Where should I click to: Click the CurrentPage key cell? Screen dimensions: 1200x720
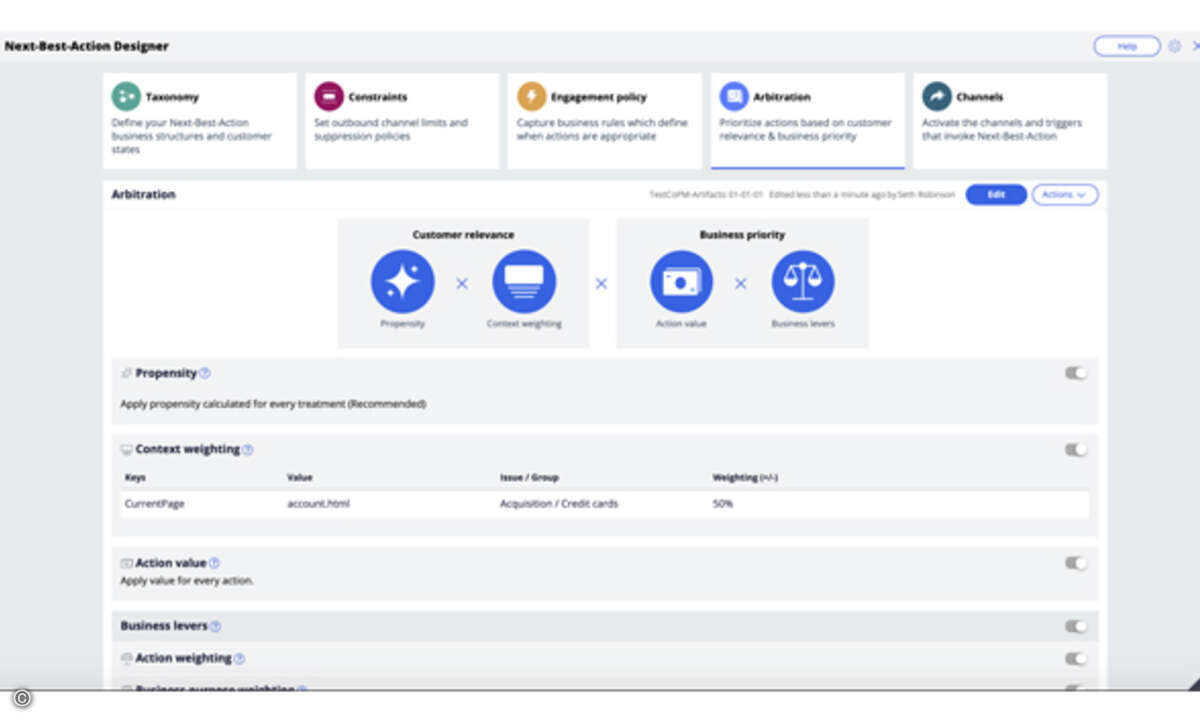(154, 504)
